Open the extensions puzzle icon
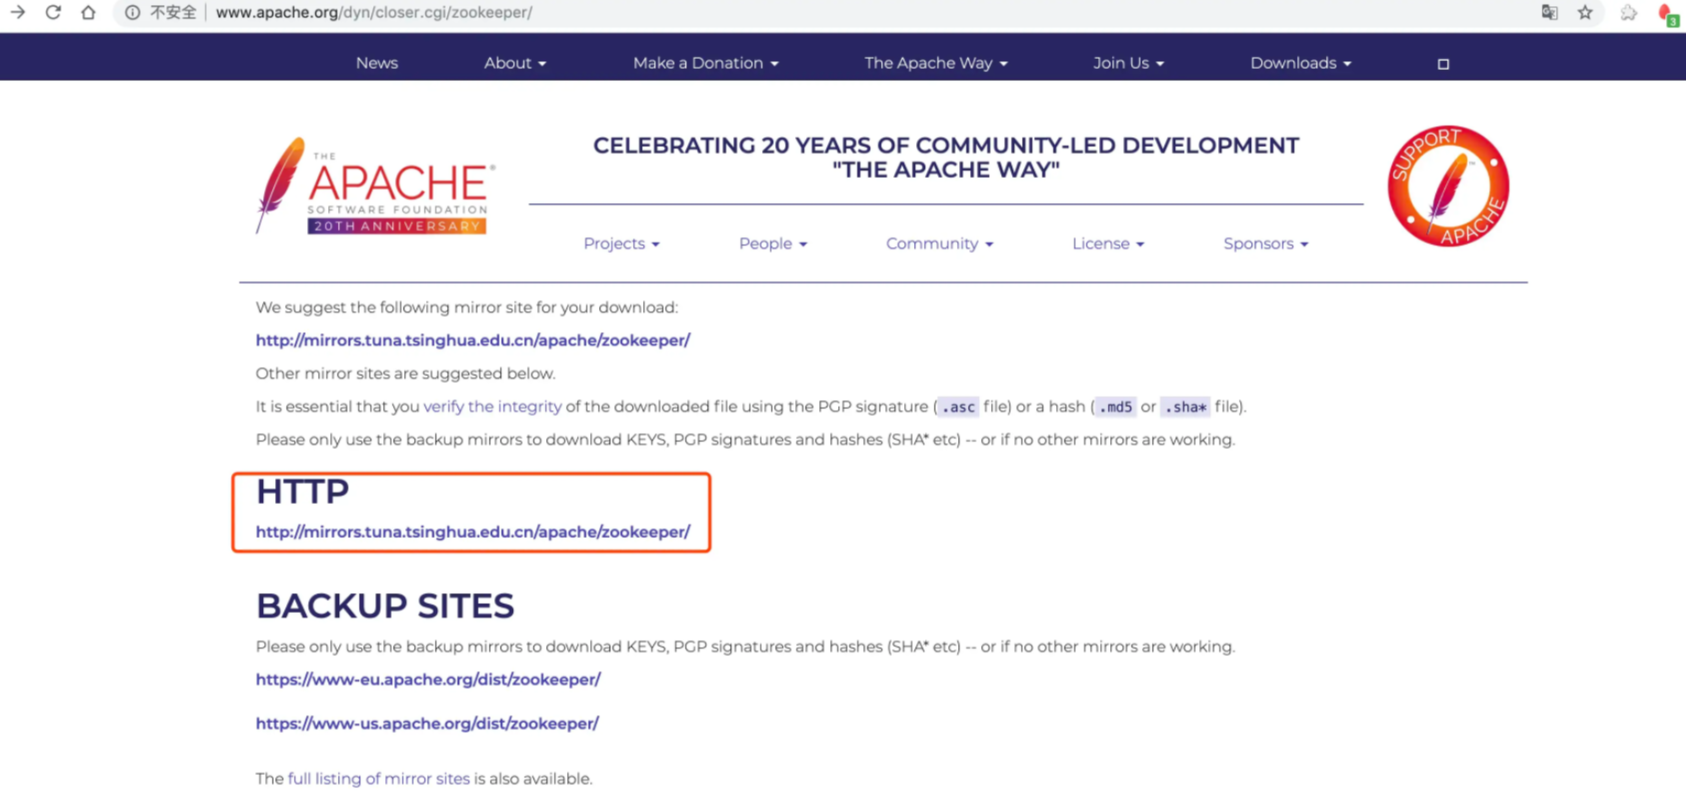Viewport: 1686px width, 791px height. (1629, 12)
